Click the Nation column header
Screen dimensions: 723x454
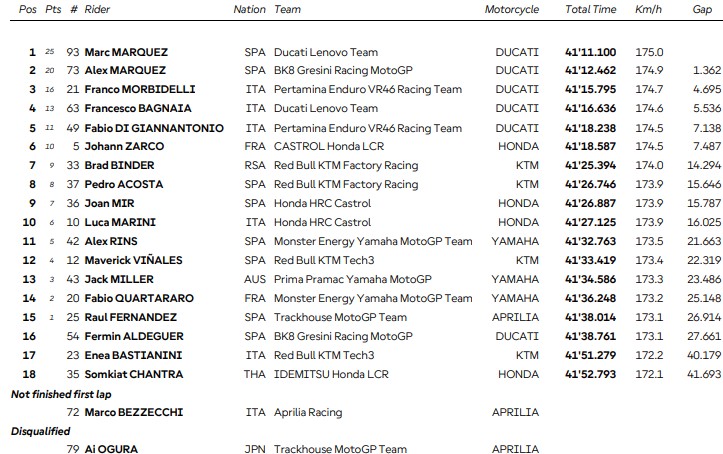pyautogui.click(x=250, y=10)
